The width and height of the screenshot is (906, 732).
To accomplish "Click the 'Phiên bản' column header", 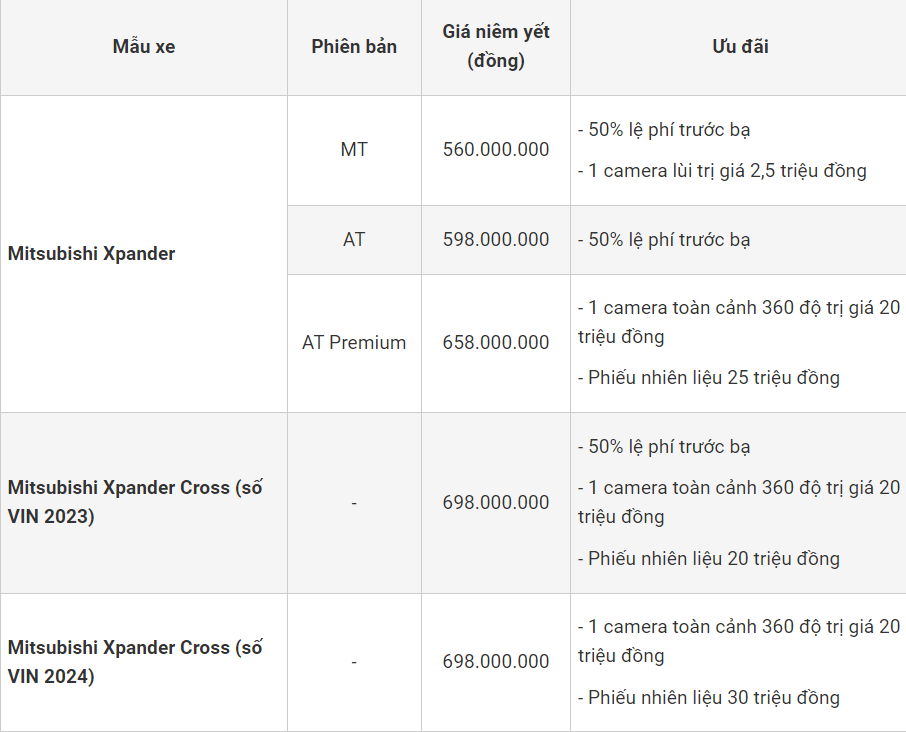I will click(354, 47).
